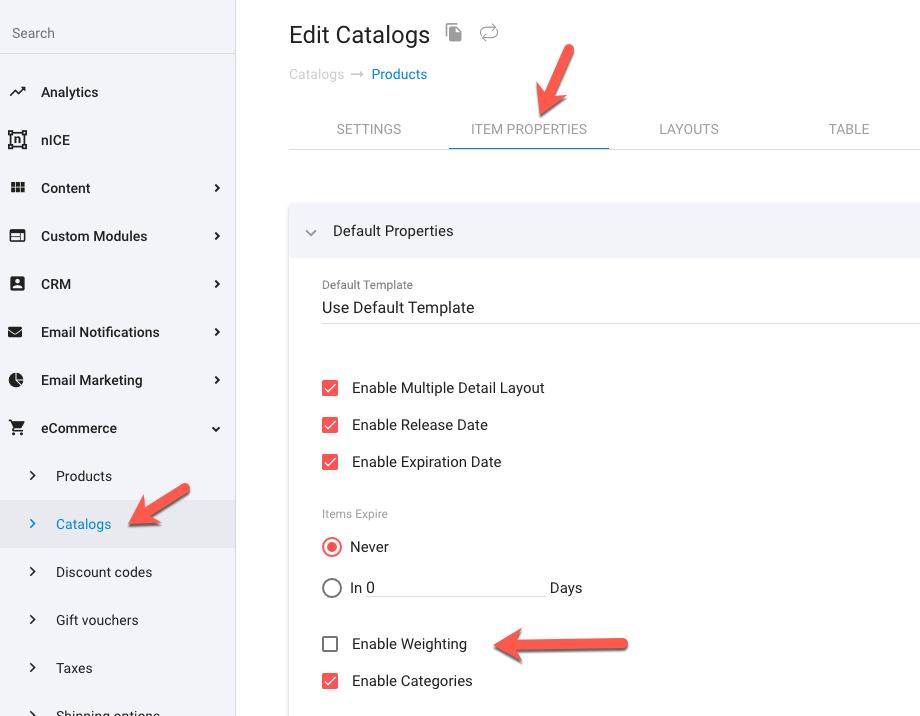
Task: Select the Item Properties tab
Action: [529, 129]
